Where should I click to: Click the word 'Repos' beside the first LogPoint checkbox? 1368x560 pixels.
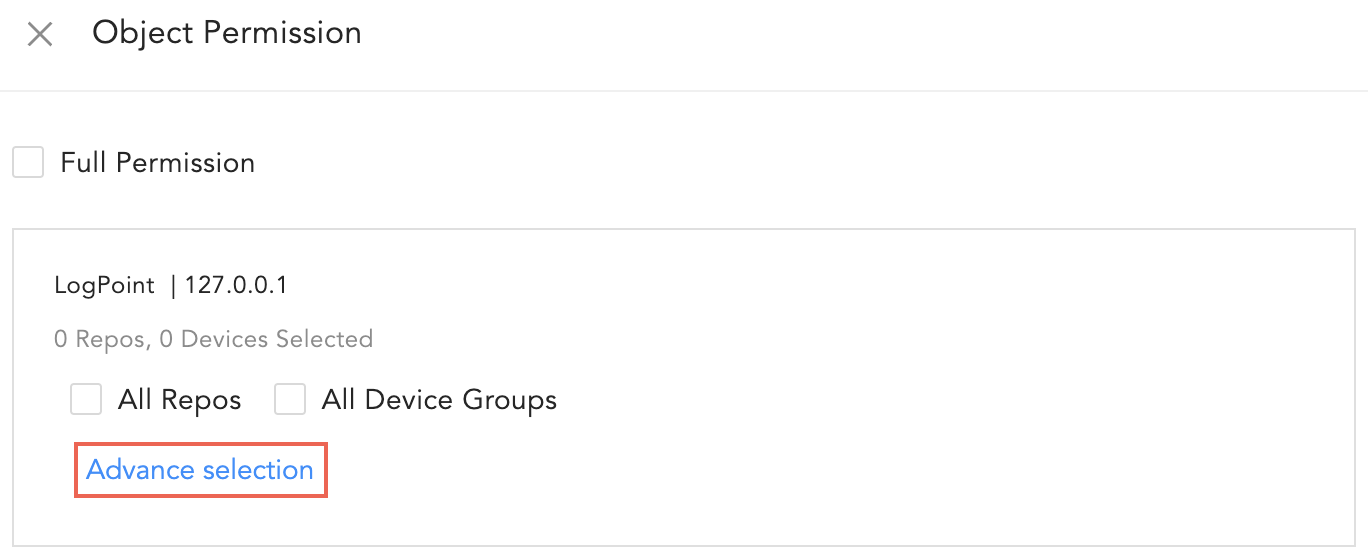(x=202, y=401)
